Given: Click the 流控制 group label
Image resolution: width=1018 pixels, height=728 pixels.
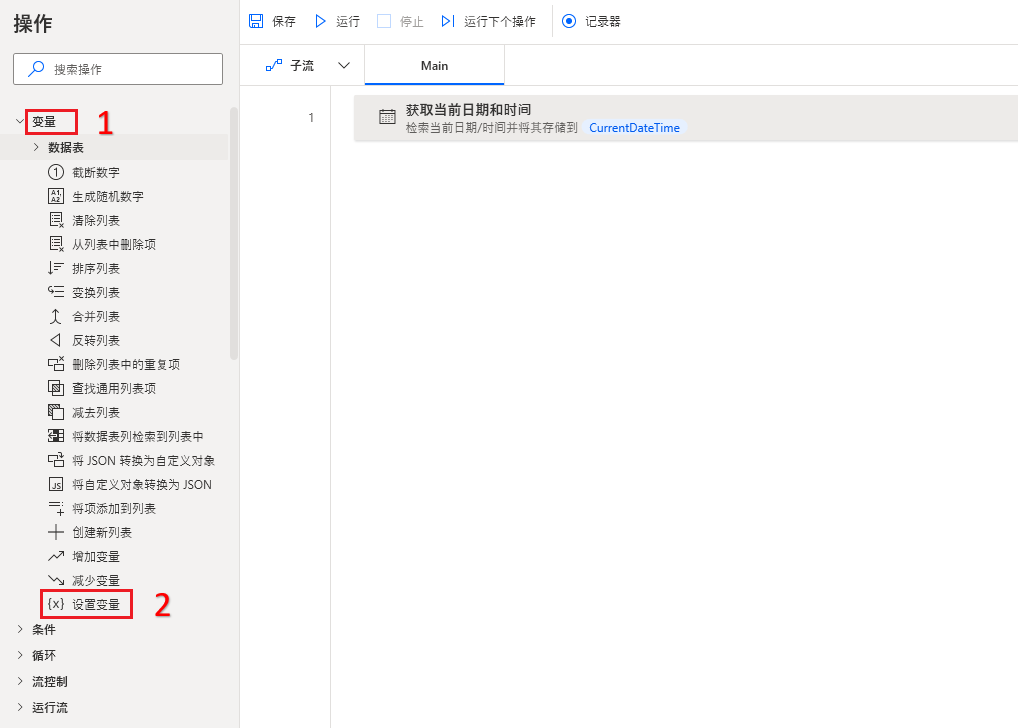Looking at the screenshot, I should [x=50, y=681].
